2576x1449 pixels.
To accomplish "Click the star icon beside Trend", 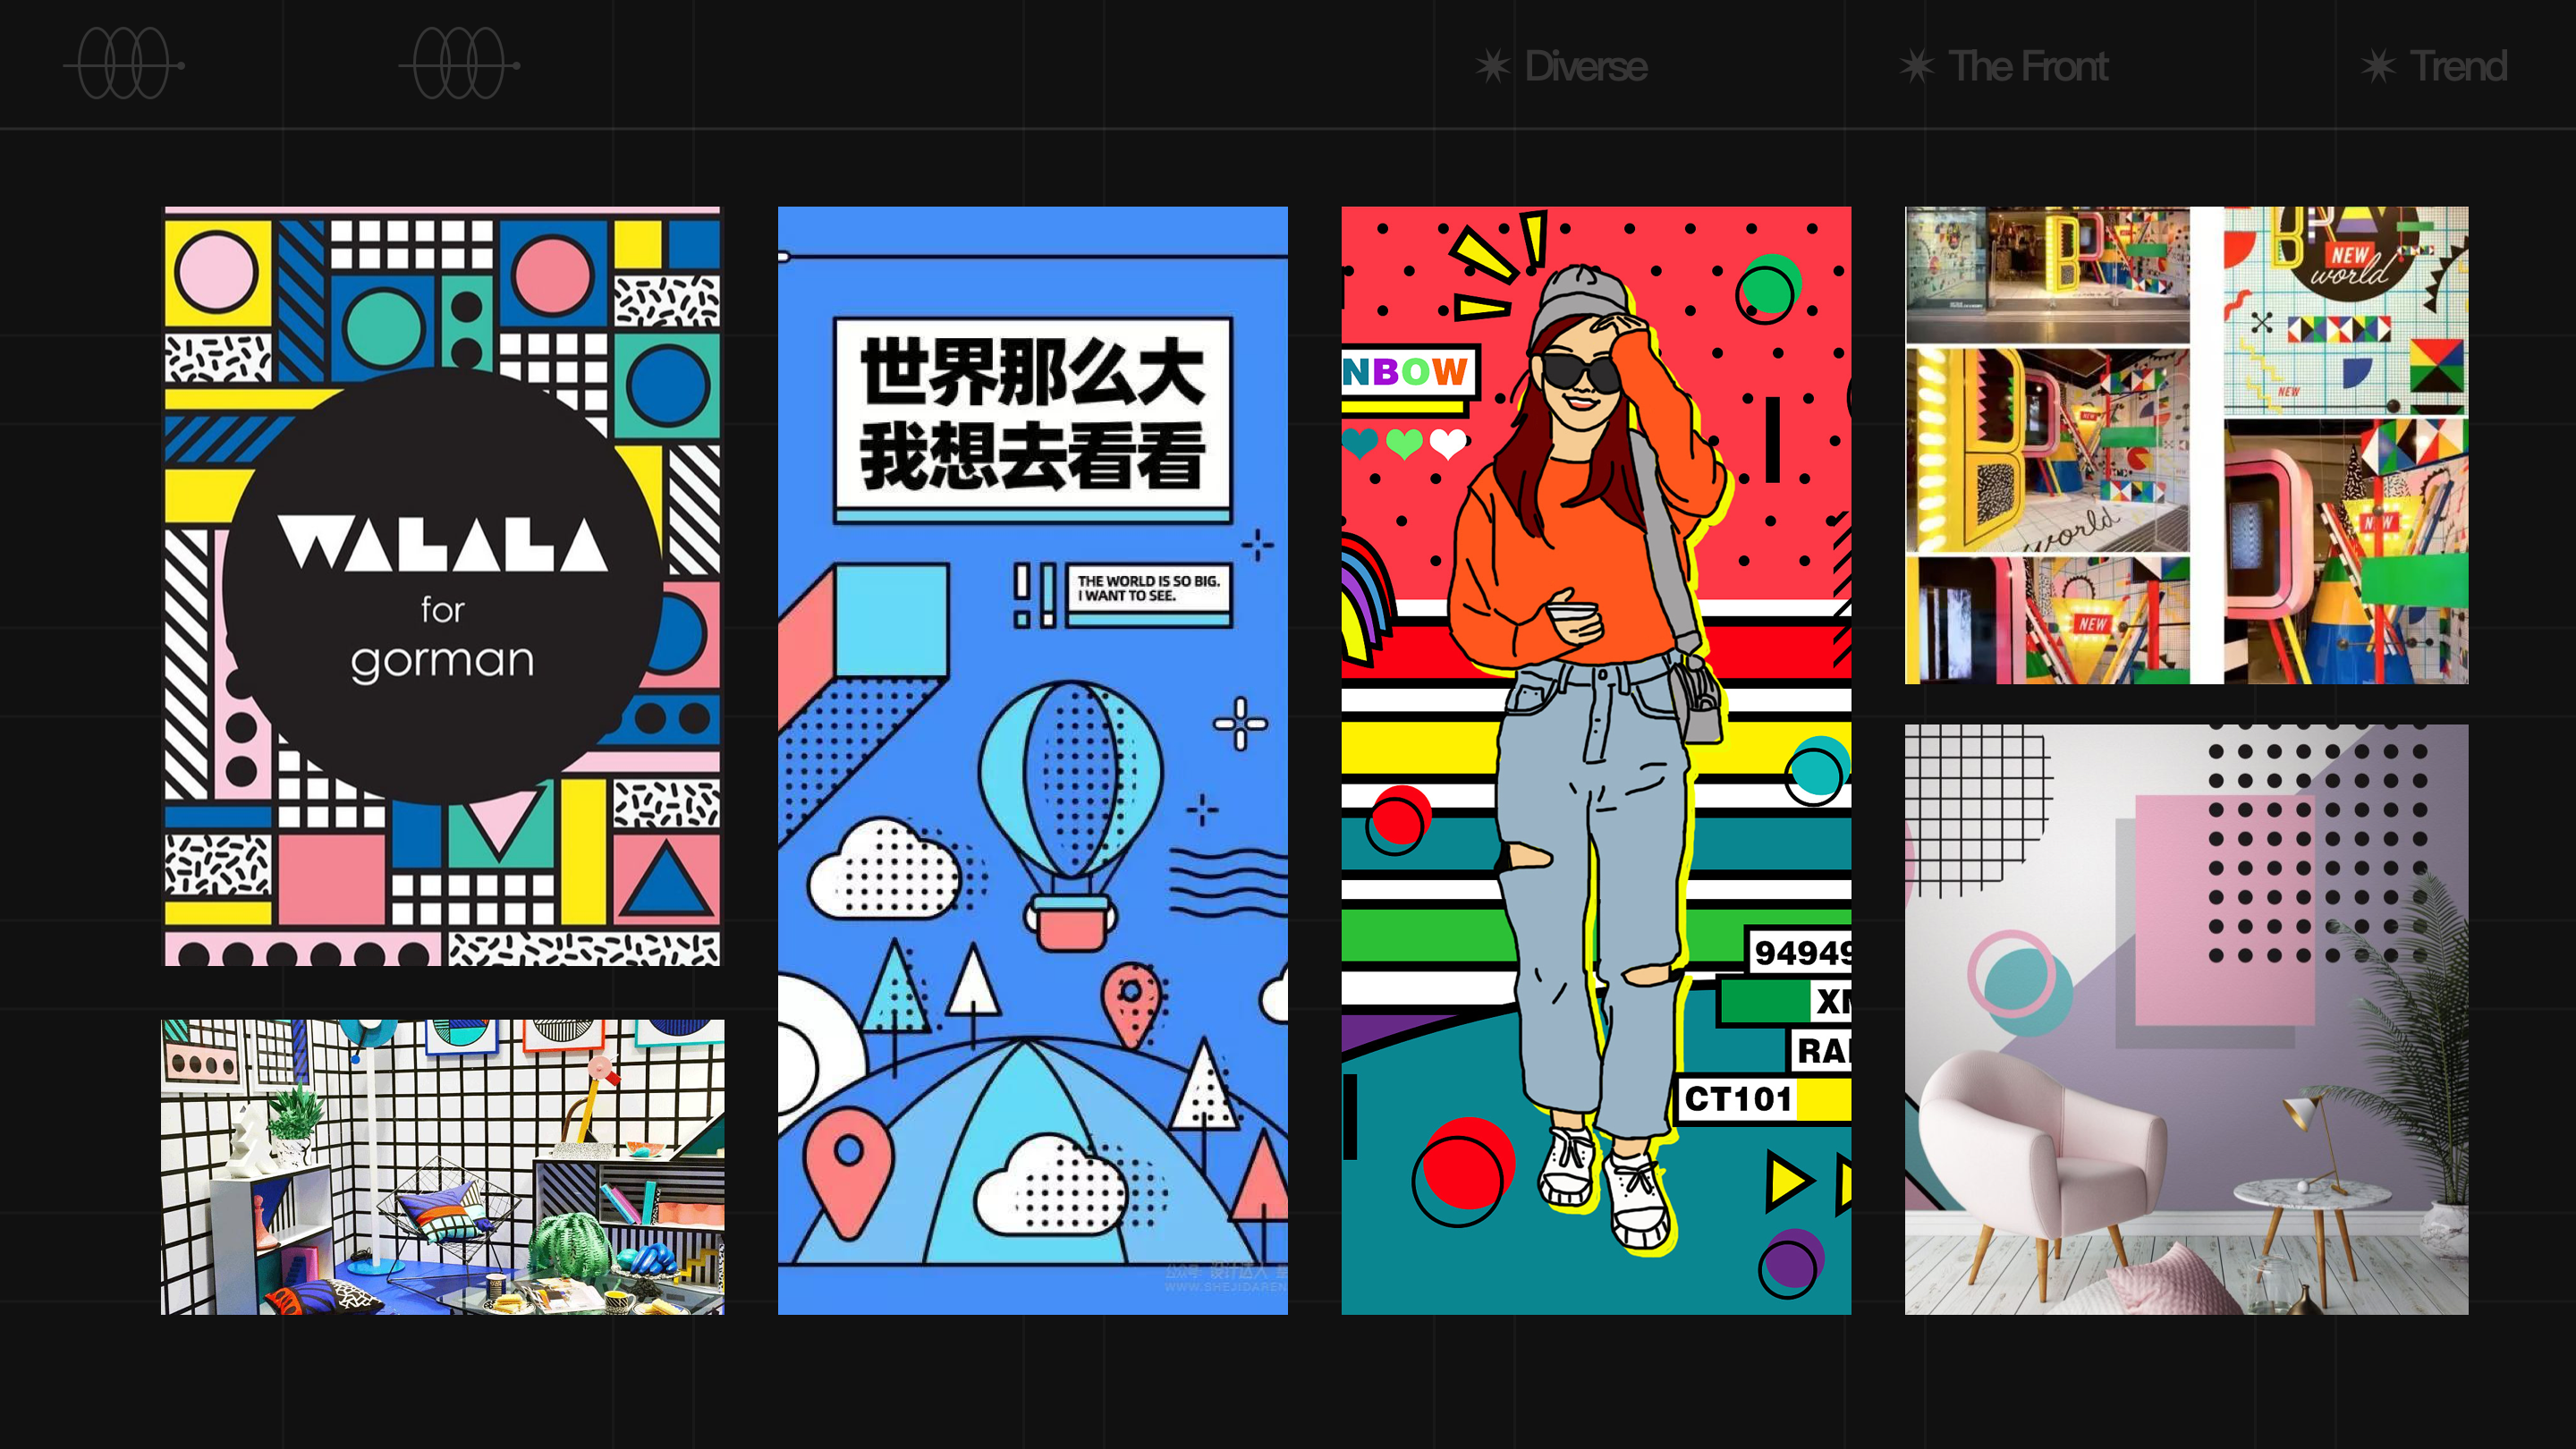I will point(2378,66).
